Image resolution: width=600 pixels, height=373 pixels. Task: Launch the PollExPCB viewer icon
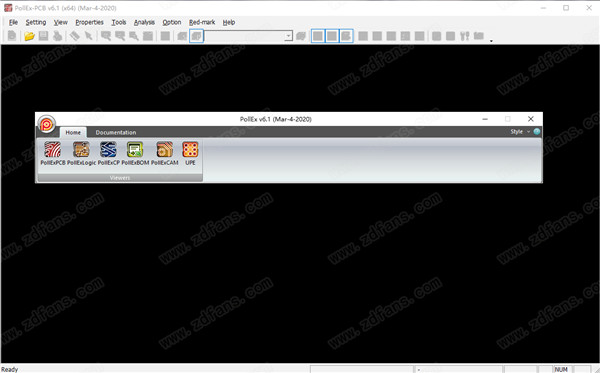53,153
